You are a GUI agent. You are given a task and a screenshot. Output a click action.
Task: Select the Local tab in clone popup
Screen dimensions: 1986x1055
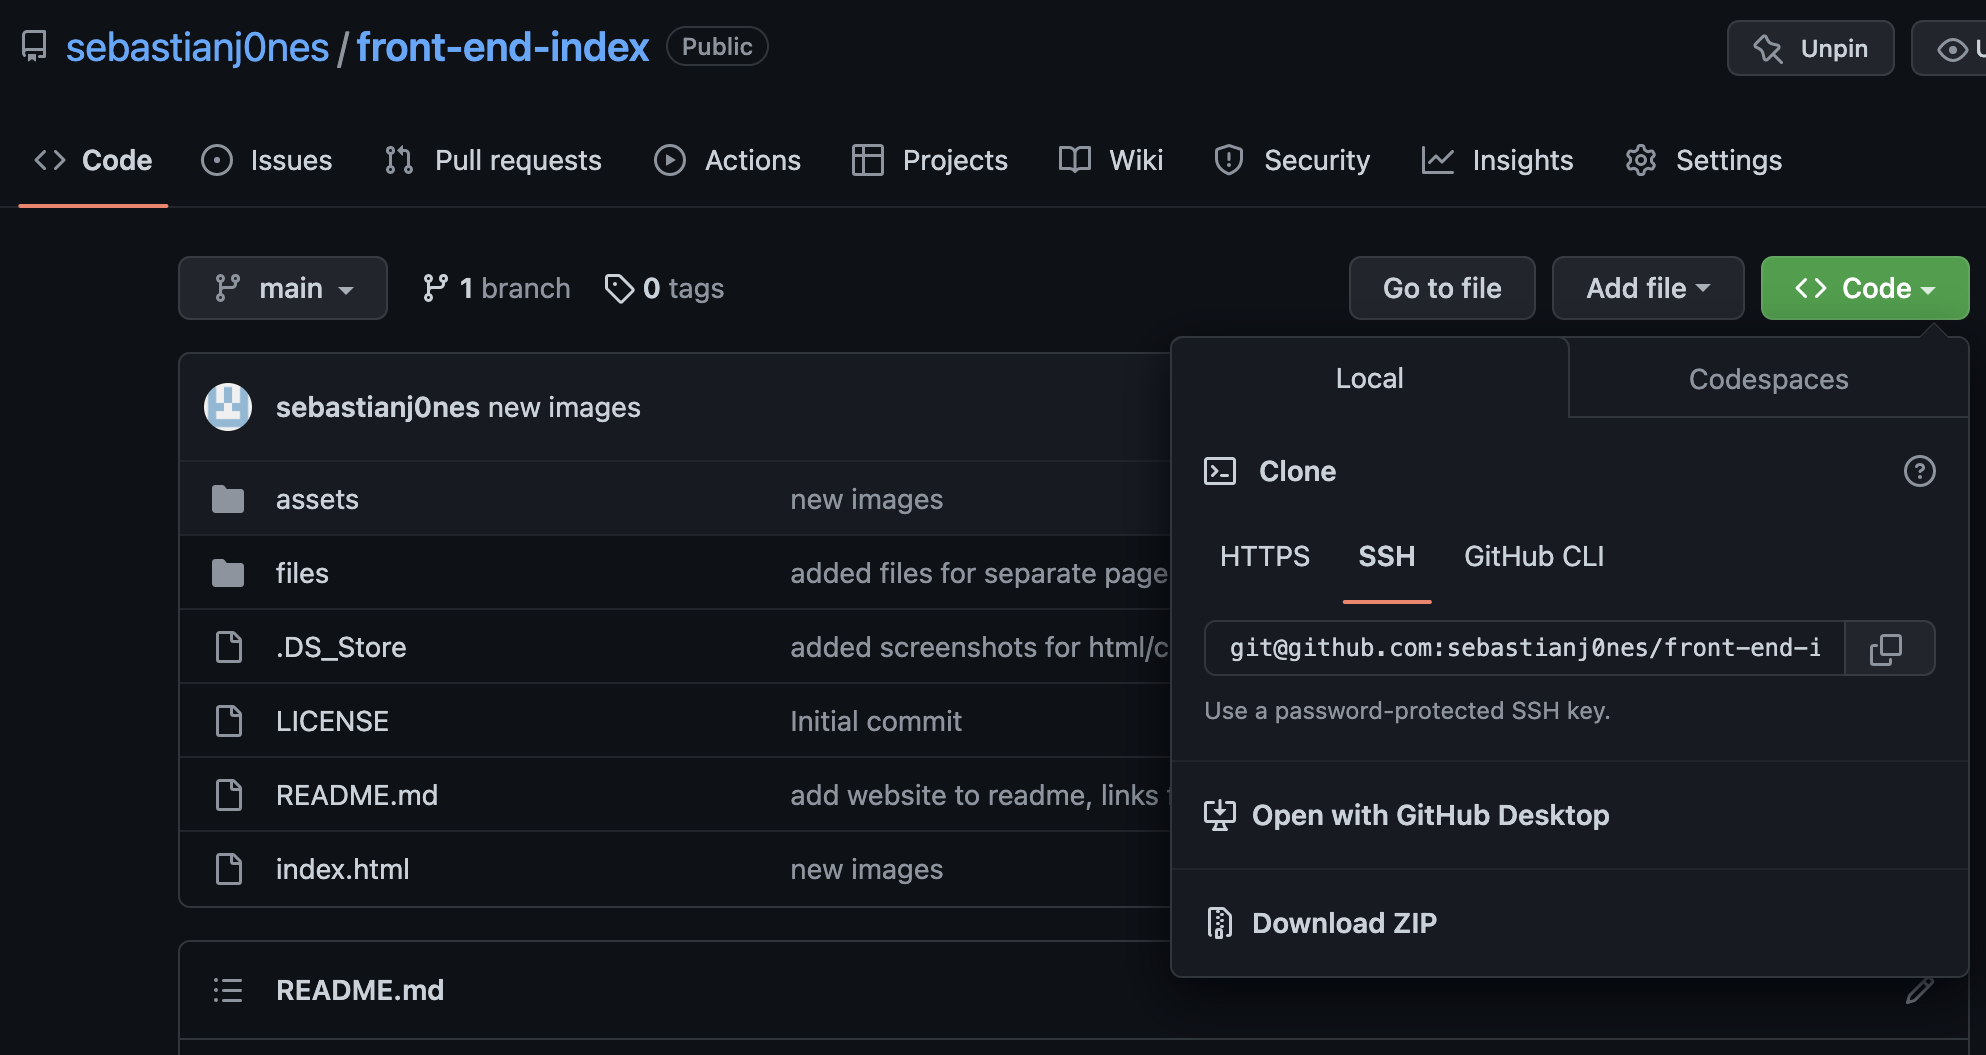pyautogui.click(x=1370, y=378)
